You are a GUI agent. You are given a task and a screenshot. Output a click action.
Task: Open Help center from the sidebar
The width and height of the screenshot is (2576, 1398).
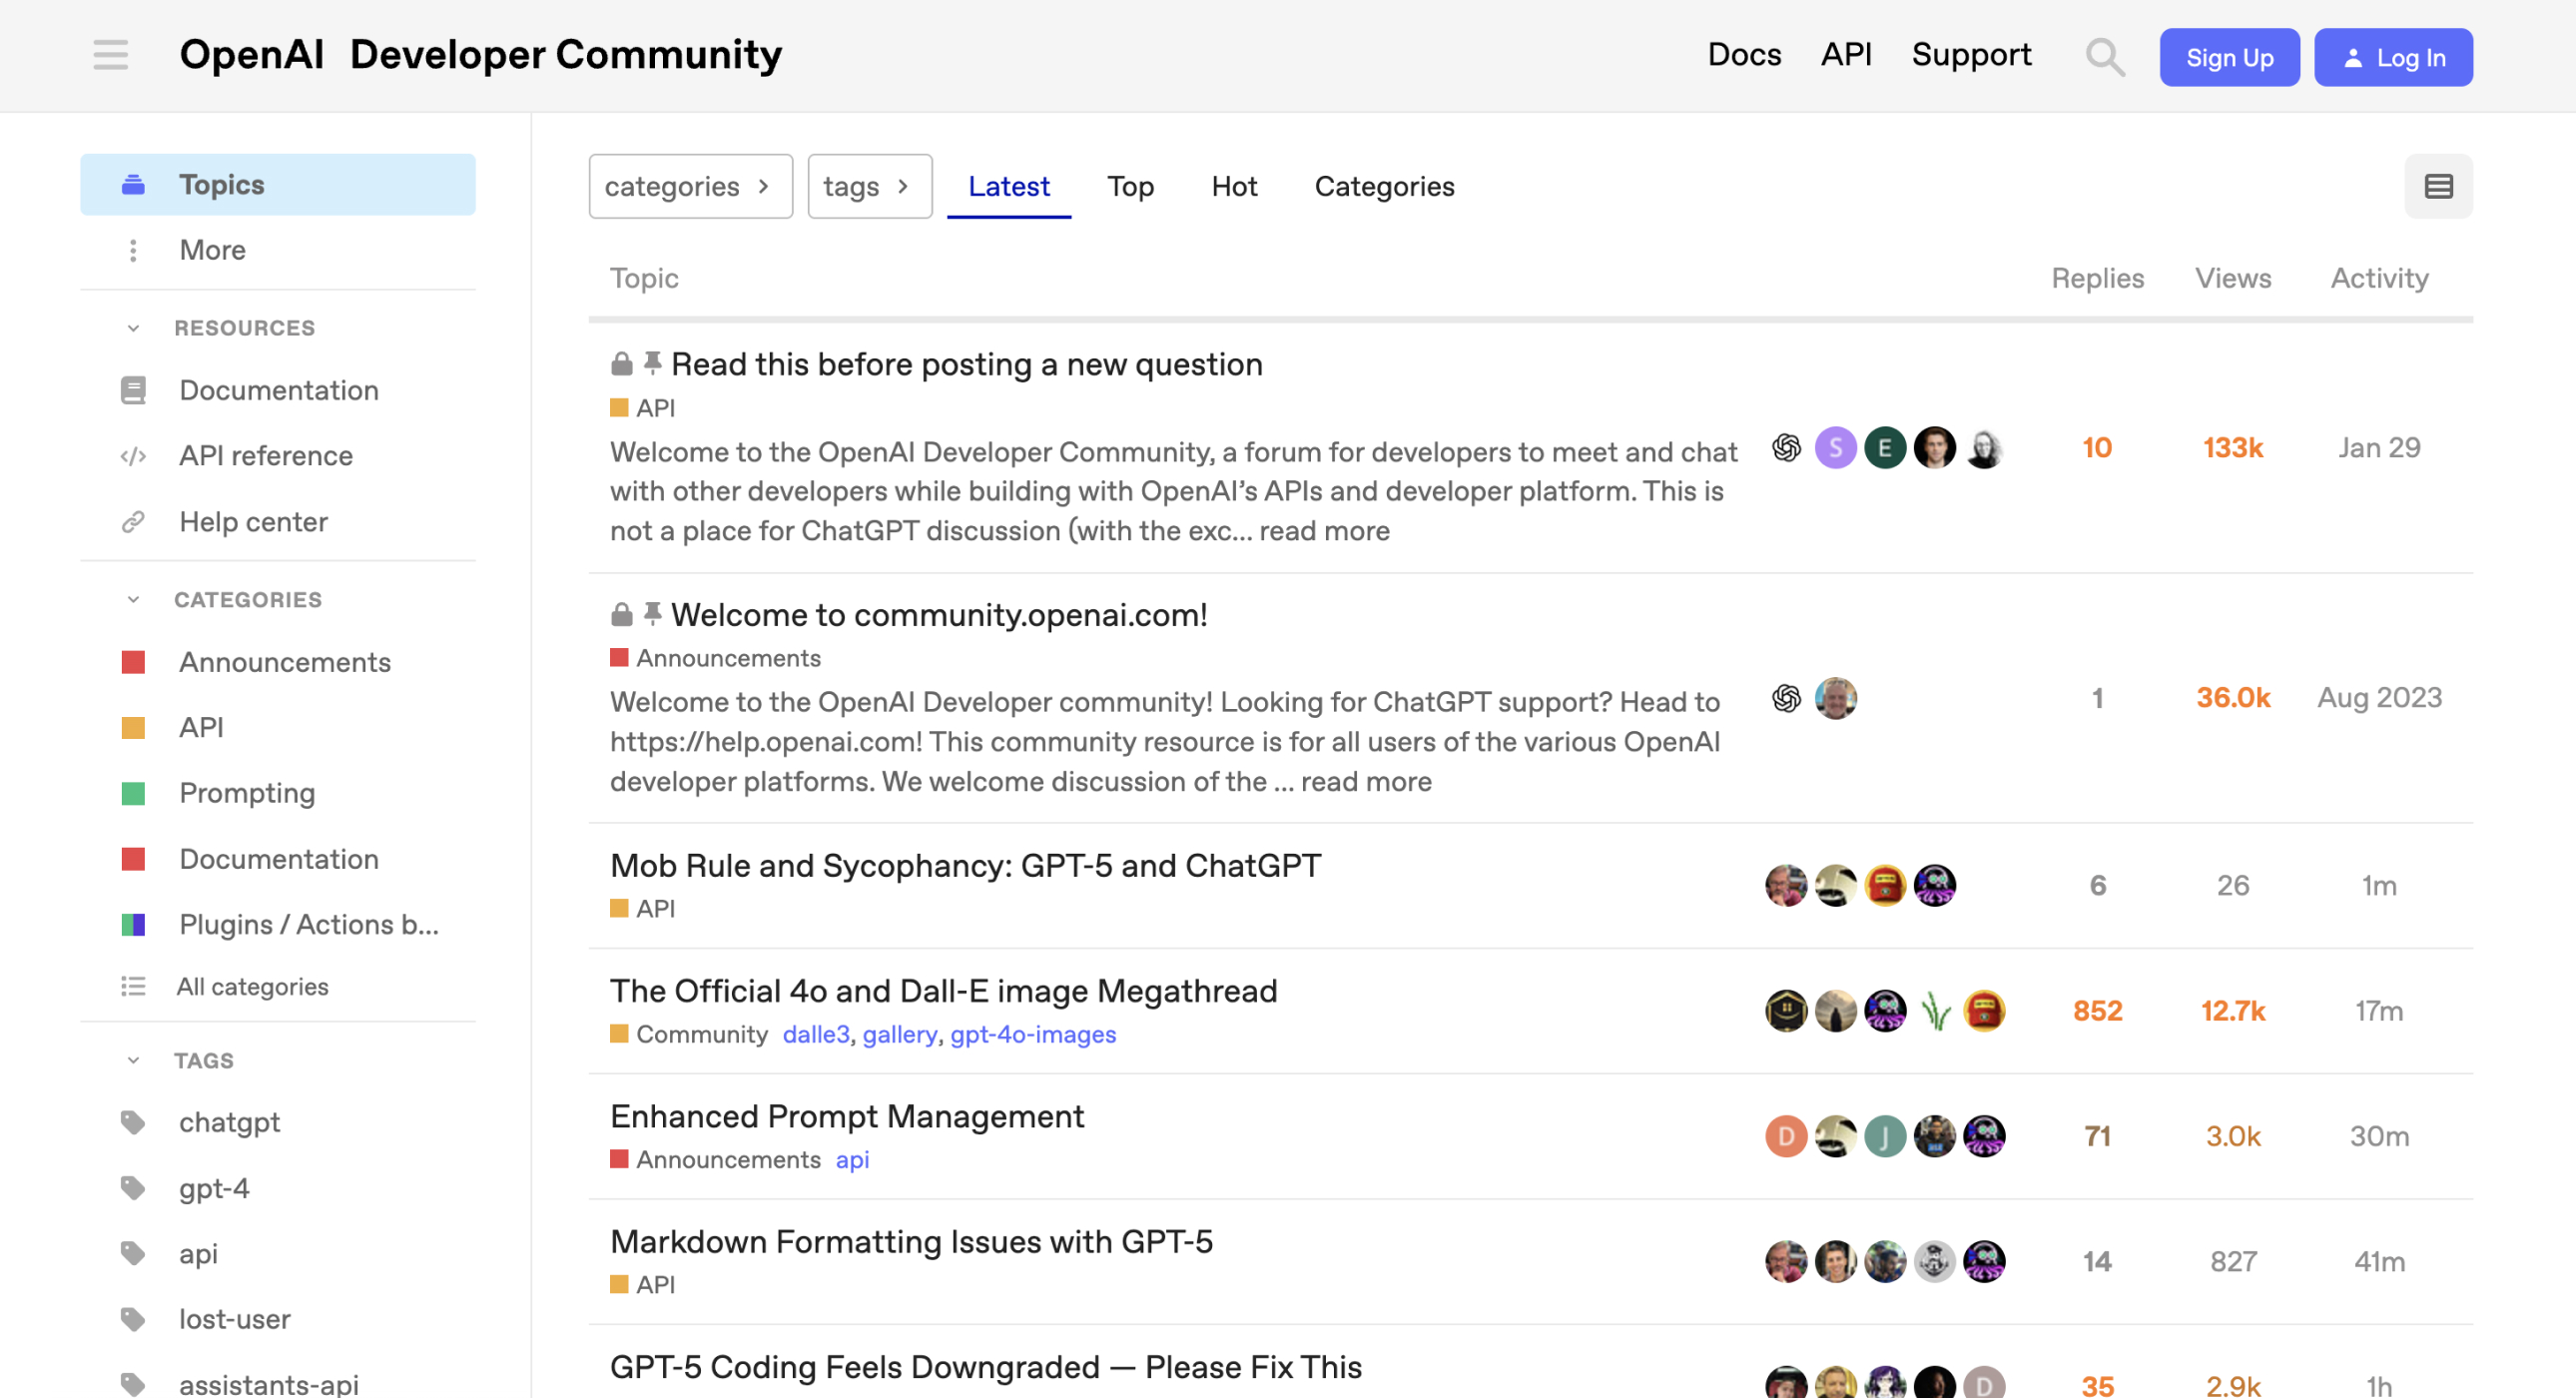[x=253, y=521]
